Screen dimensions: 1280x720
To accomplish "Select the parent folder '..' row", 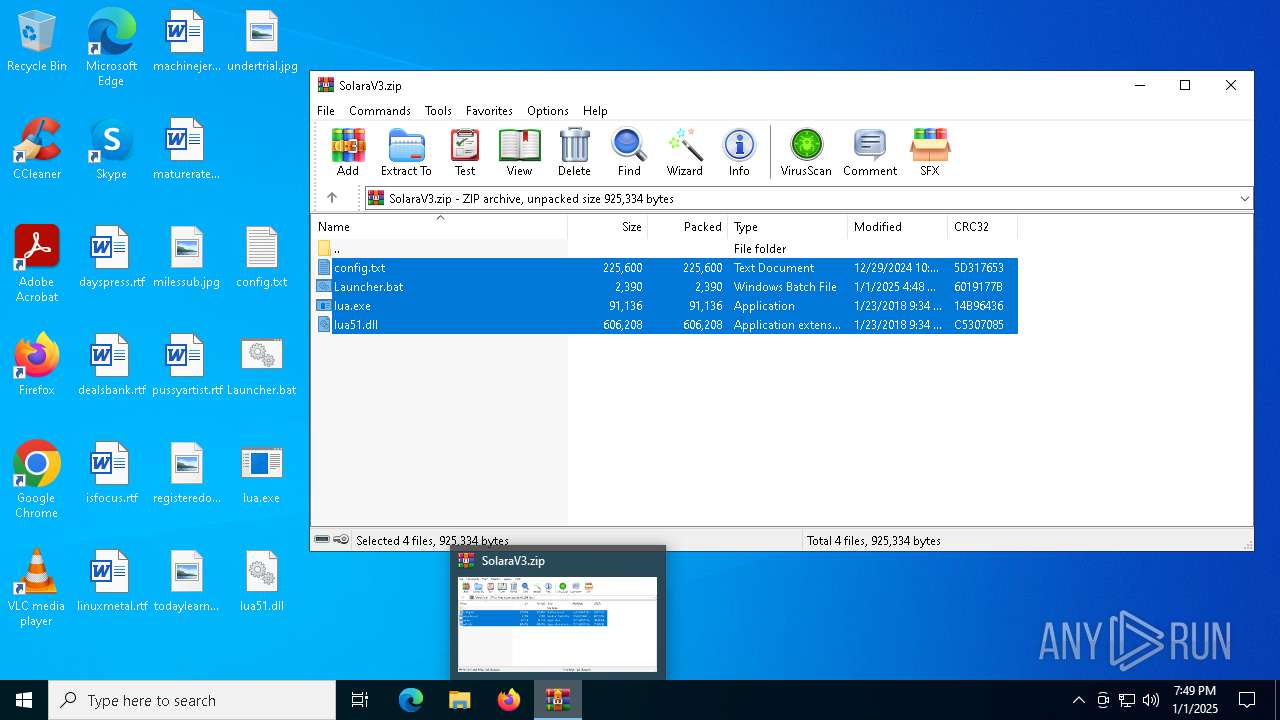I will tap(665, 248).
